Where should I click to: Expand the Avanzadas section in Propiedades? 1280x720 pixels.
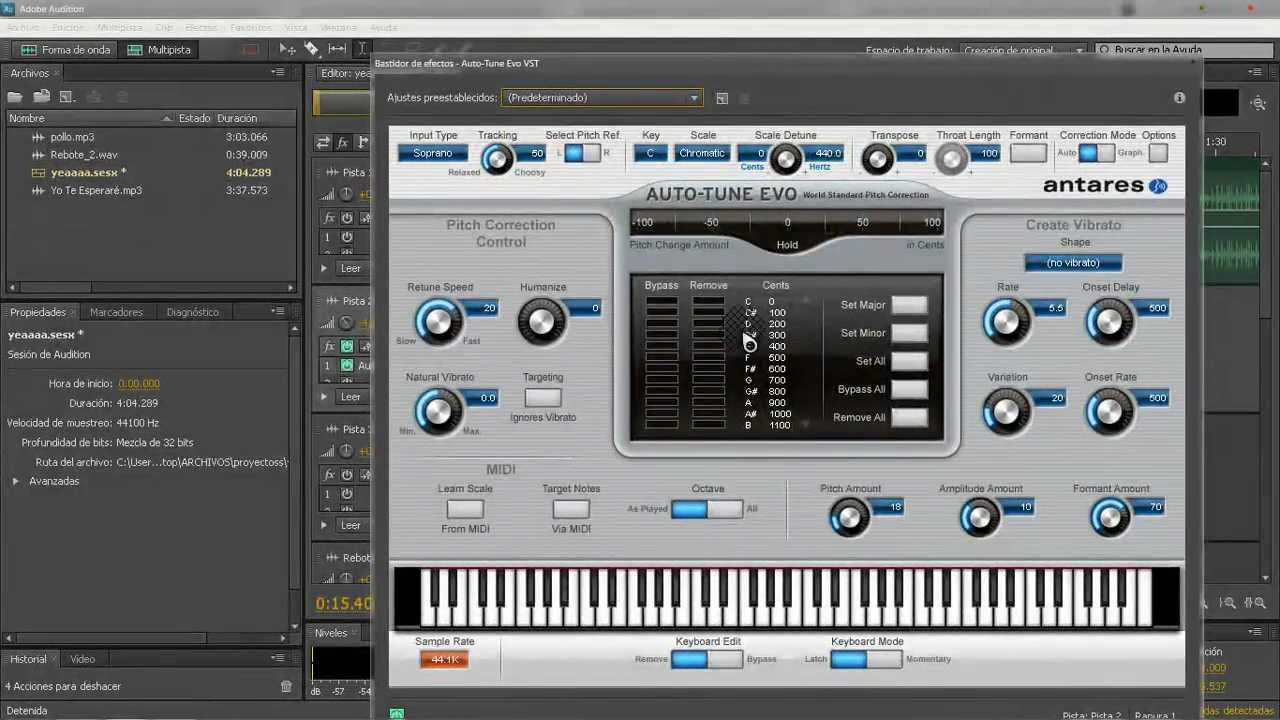15,481
